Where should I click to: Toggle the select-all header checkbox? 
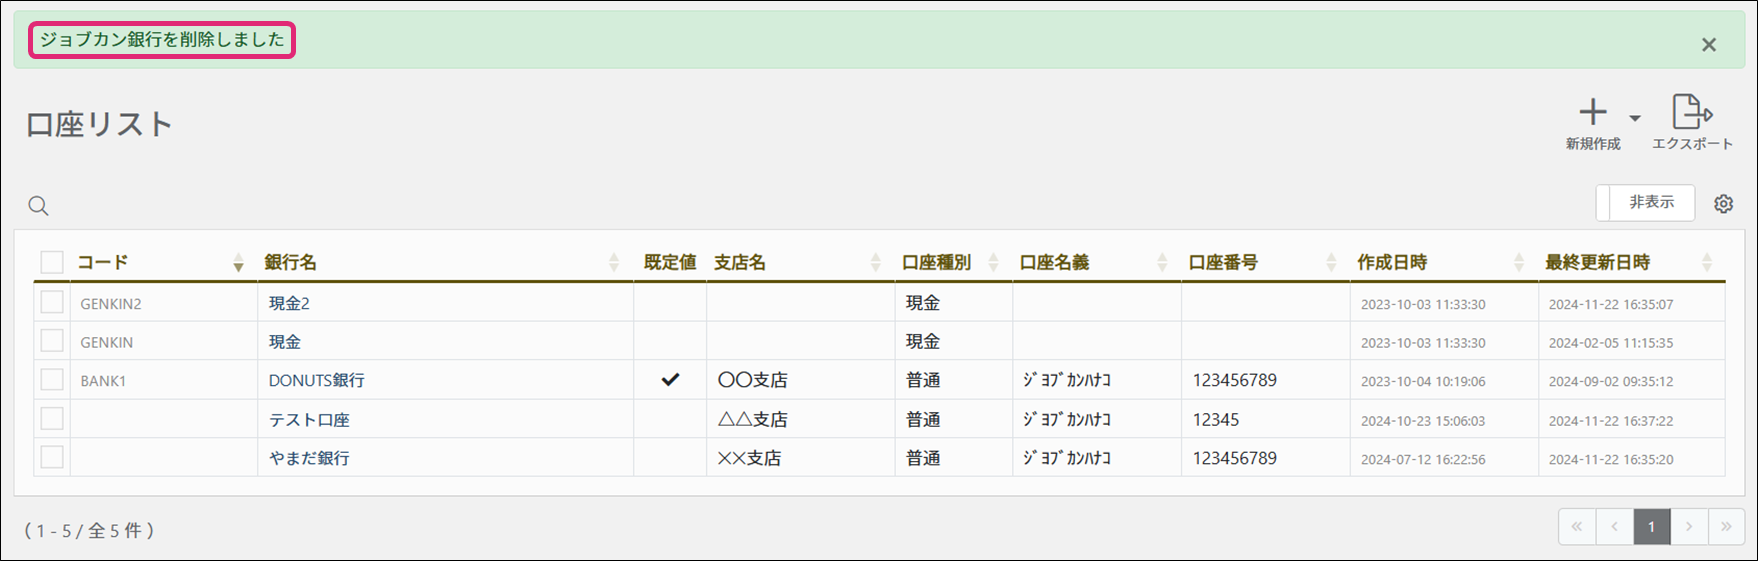pyautogui.click(x=52, y=262)
